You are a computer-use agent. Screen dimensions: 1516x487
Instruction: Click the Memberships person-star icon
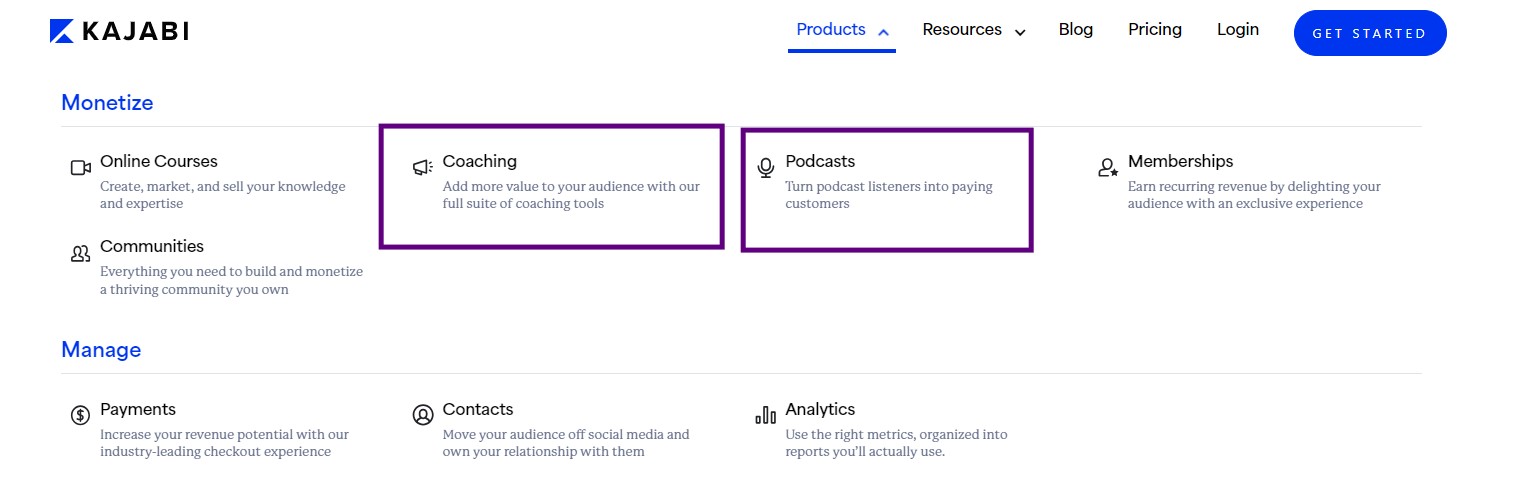coord(1107,168)
